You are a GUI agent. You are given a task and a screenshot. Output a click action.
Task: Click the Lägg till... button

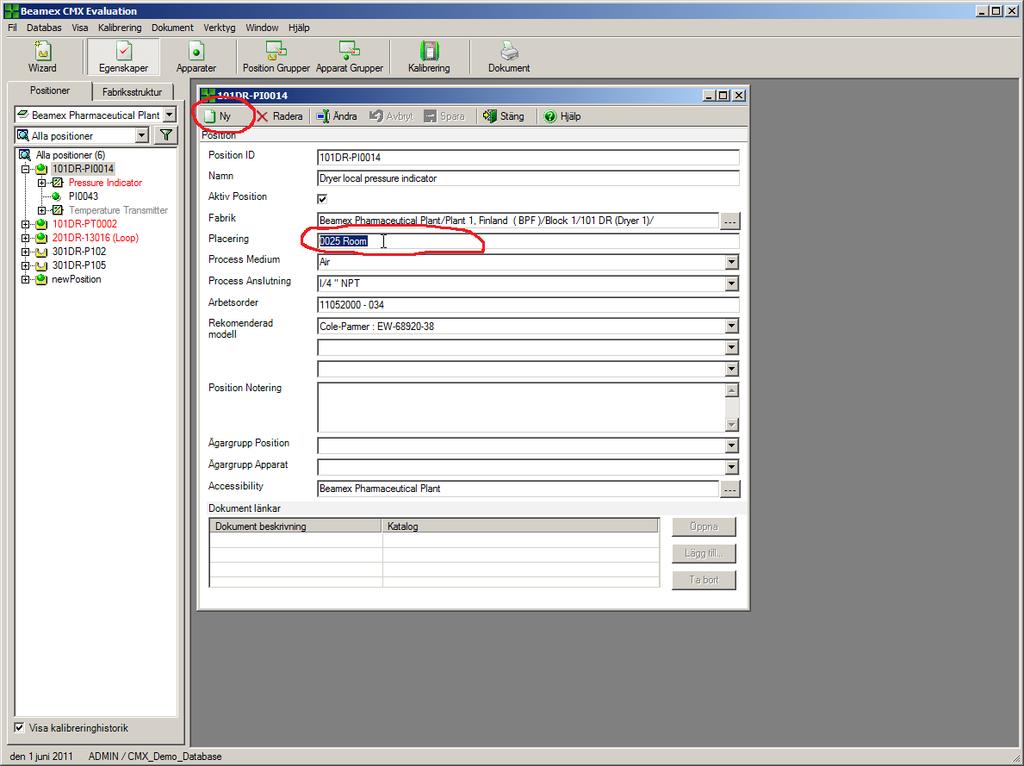click(x=704, y=553)
